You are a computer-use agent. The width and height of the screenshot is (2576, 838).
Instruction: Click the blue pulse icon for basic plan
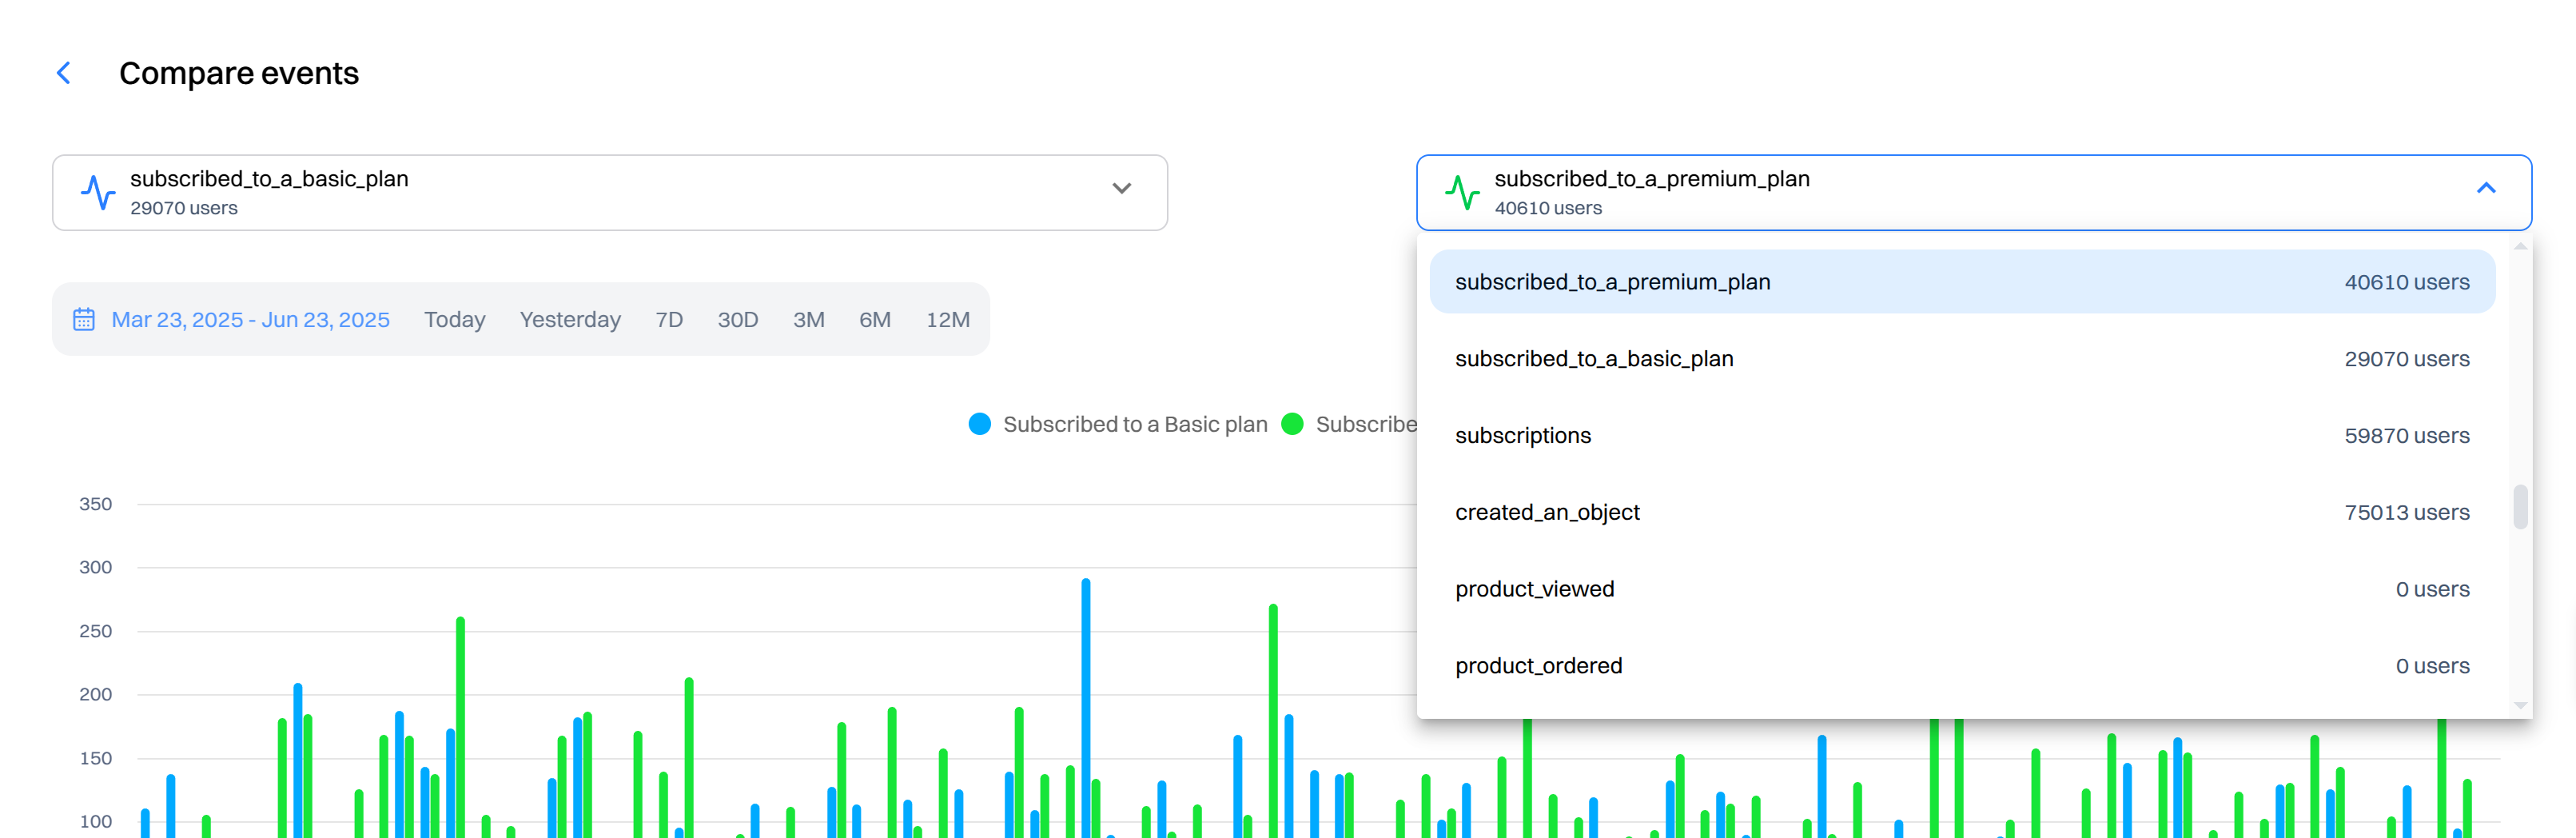pyautogui.click(x=98, y=192)
